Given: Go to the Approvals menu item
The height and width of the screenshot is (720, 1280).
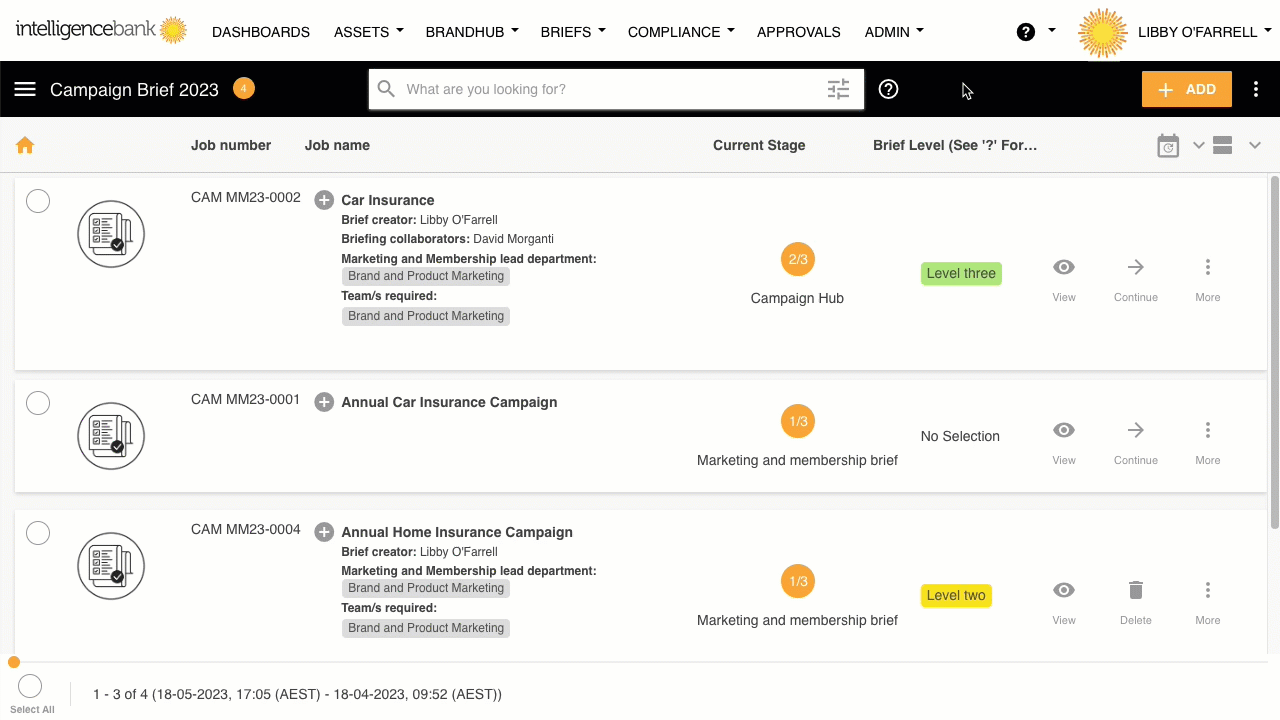Looking at the screenshot, I should [798, 32].
